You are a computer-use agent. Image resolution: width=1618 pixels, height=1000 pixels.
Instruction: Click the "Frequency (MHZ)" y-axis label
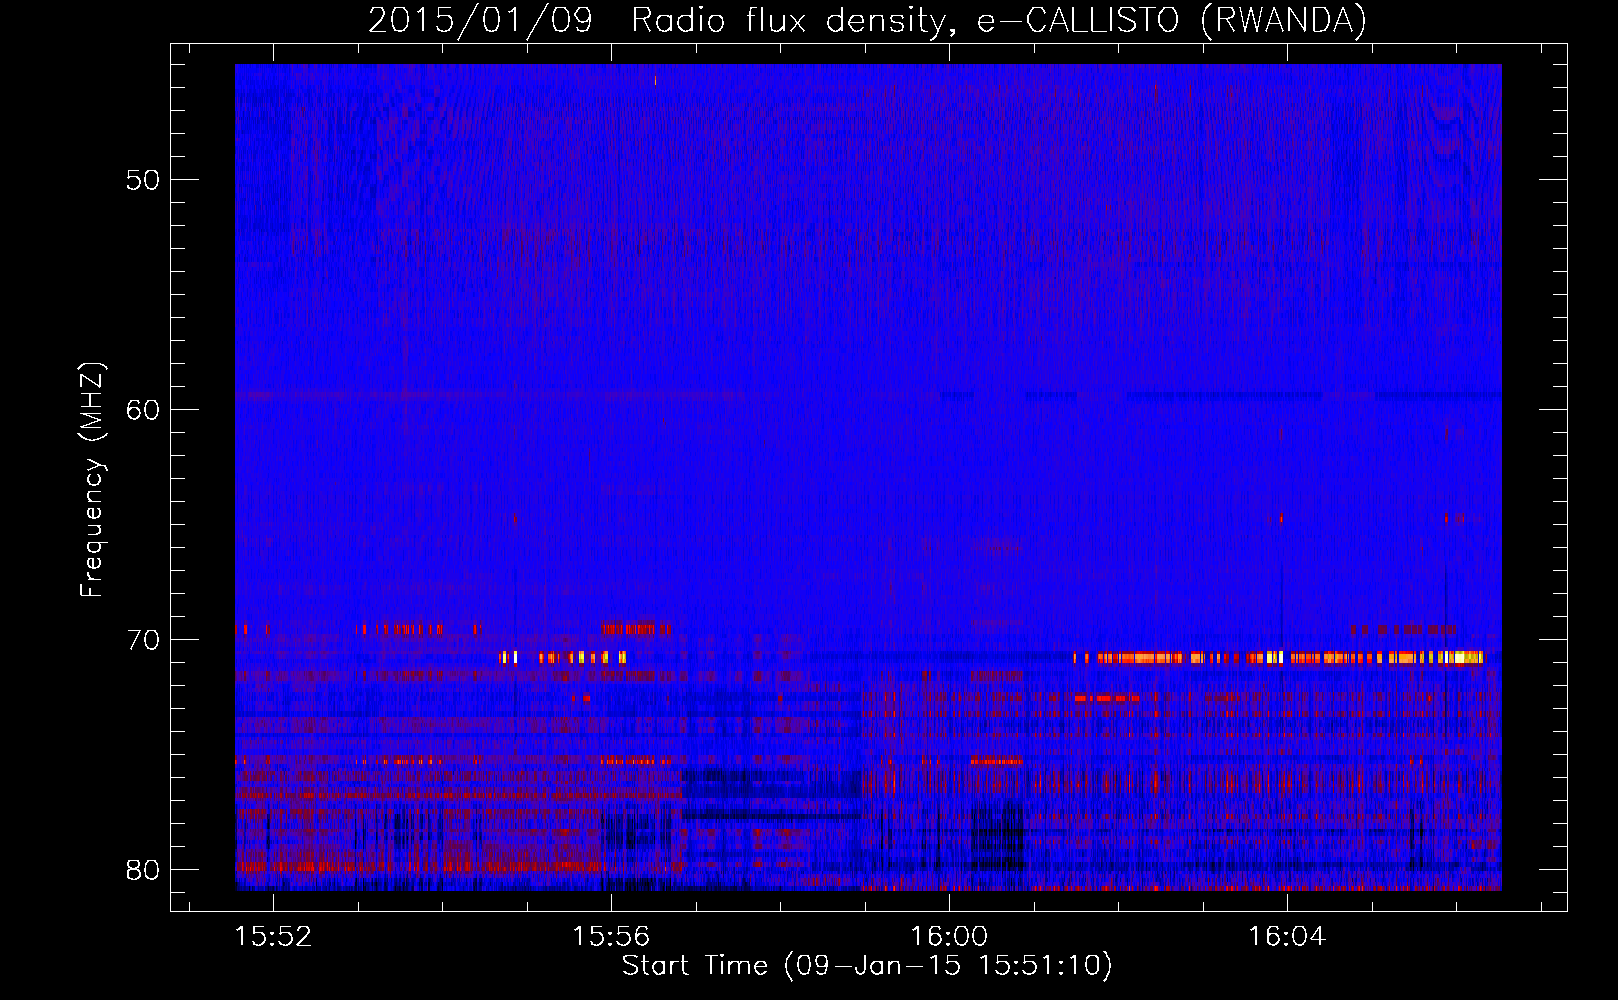(92, 480)
